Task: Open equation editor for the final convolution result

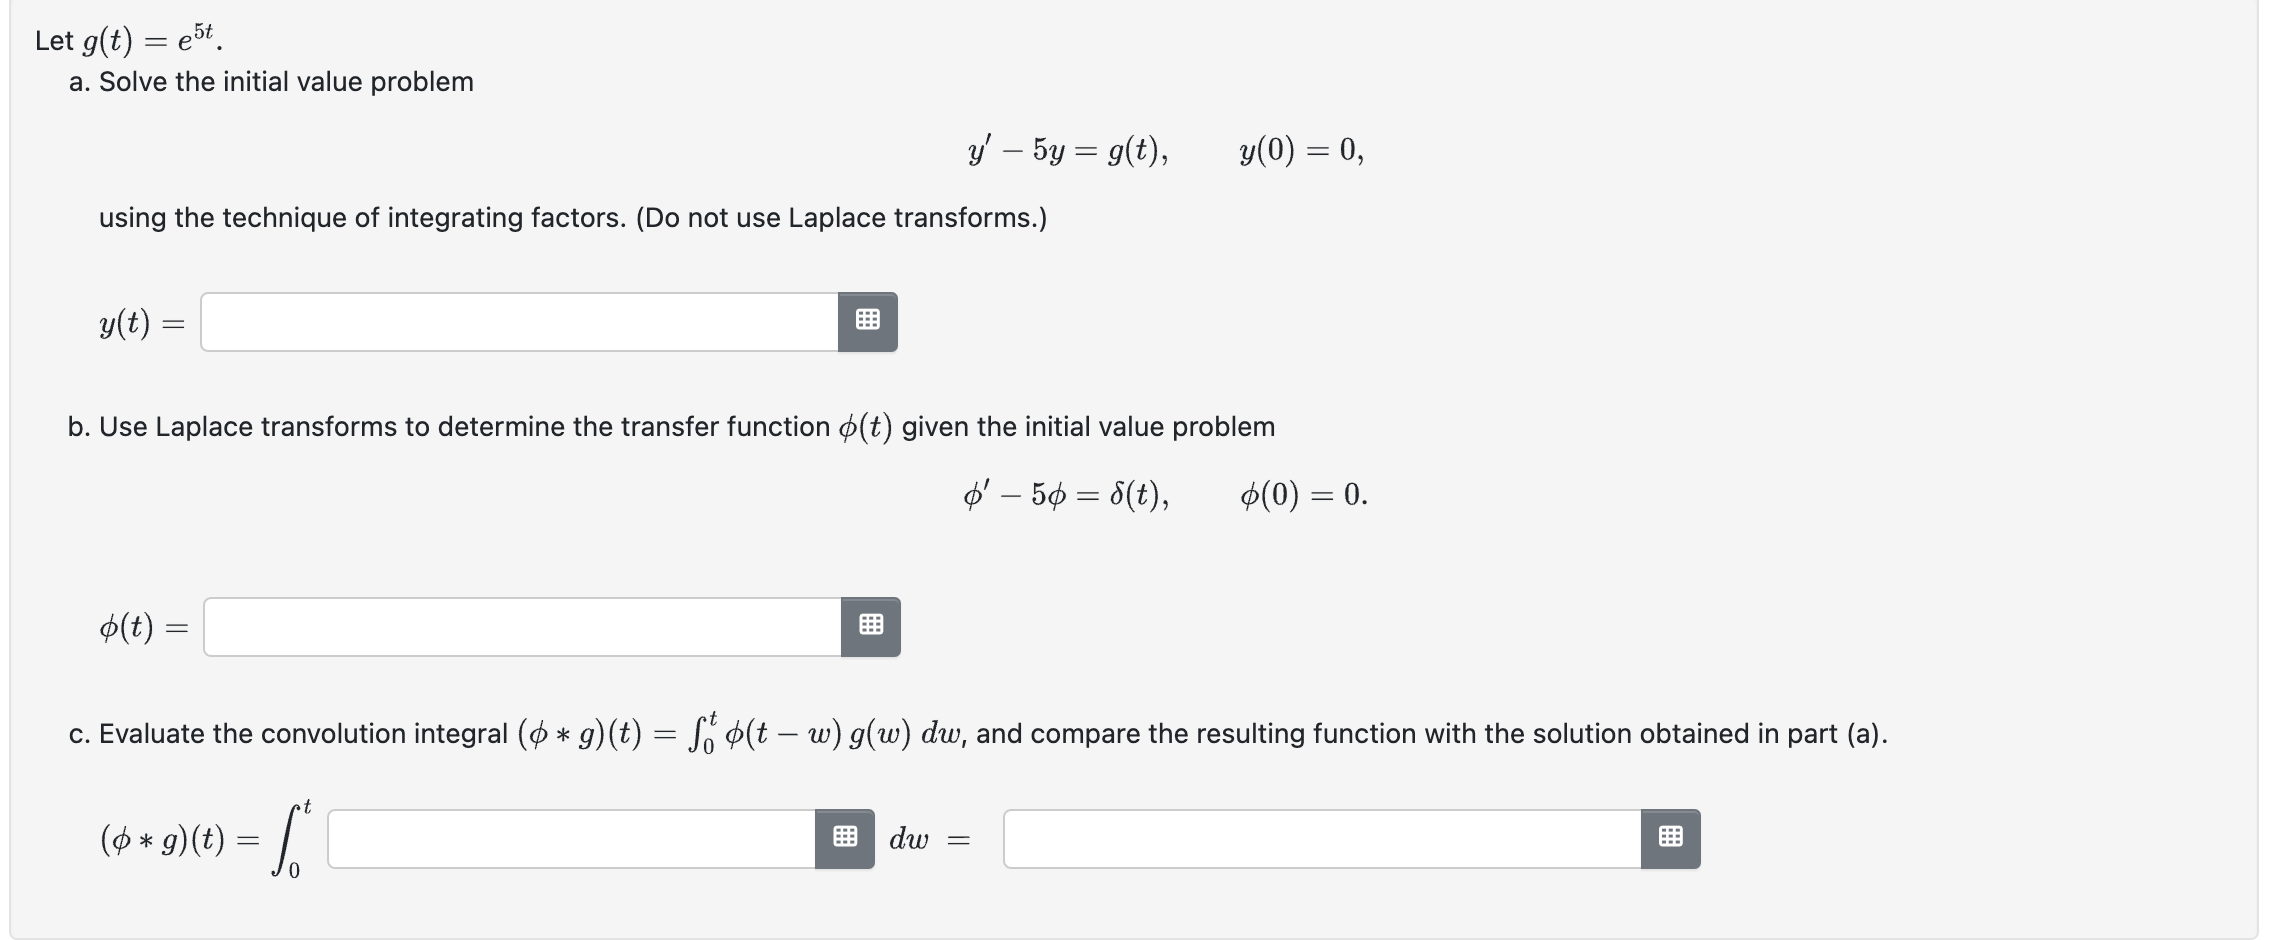Action: point(1671,839)
